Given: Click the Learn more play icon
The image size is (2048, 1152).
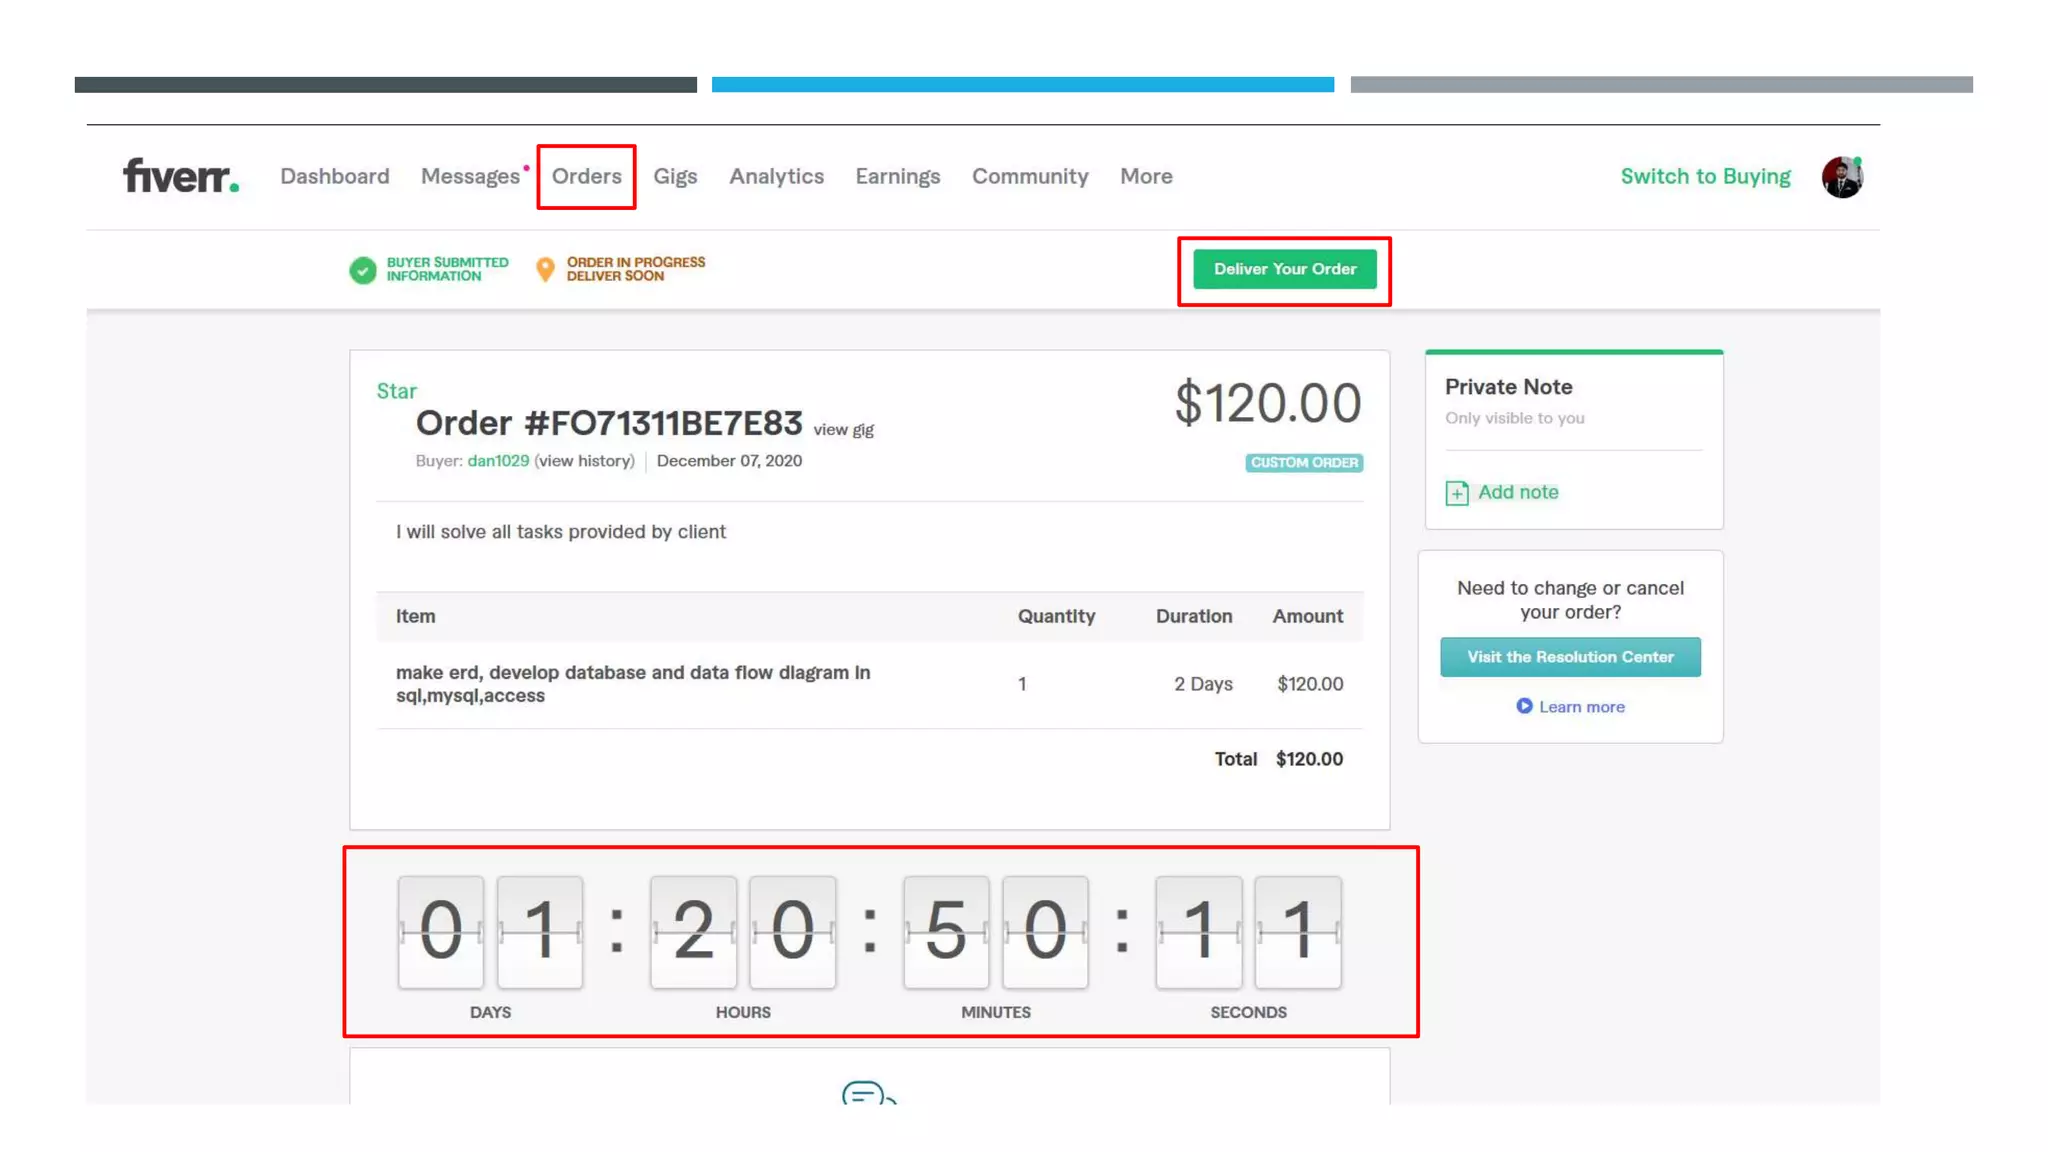Looking at the screenshot, I should 1524,706.
